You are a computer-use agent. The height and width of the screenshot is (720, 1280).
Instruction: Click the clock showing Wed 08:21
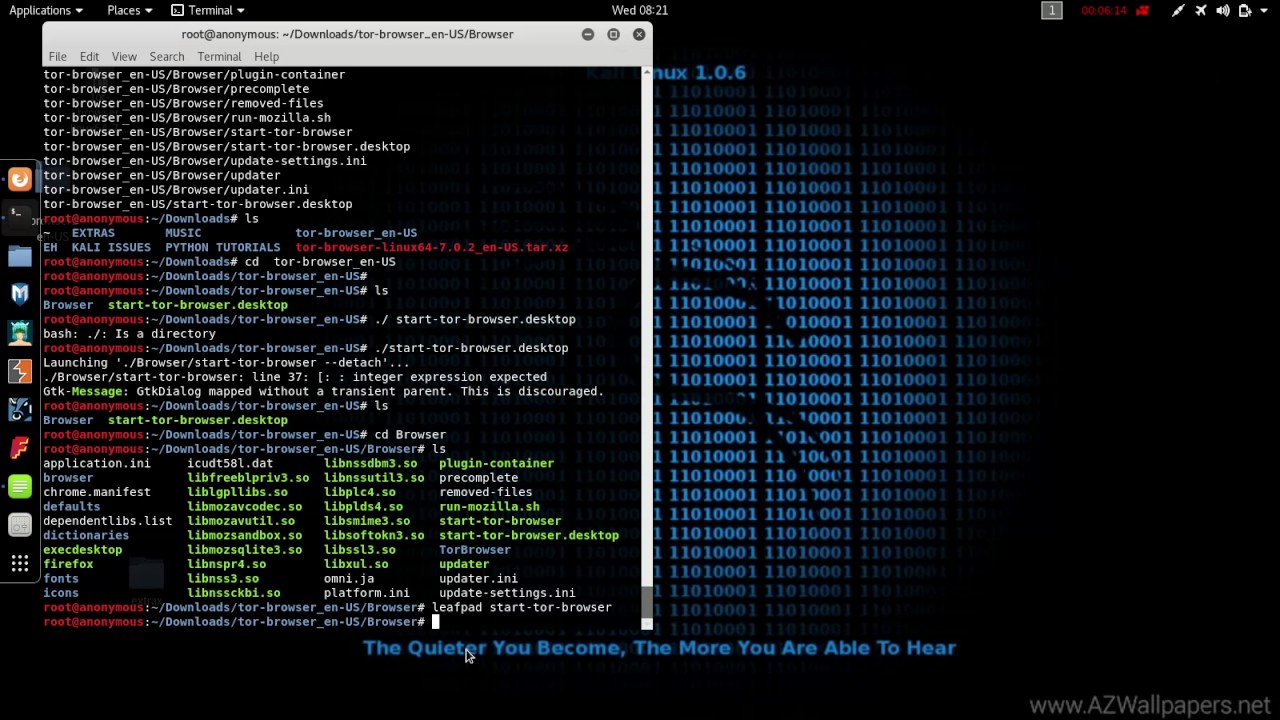point(640,10)
